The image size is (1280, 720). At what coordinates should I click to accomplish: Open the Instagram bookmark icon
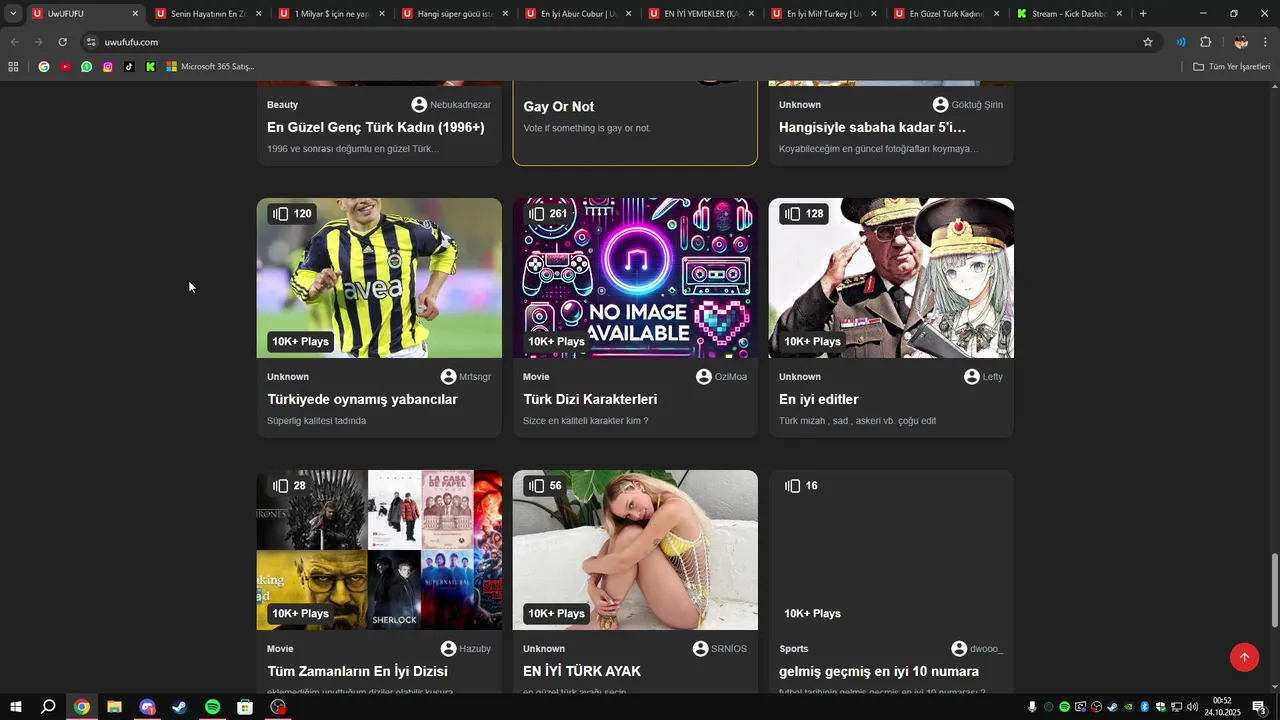point(108,67)
